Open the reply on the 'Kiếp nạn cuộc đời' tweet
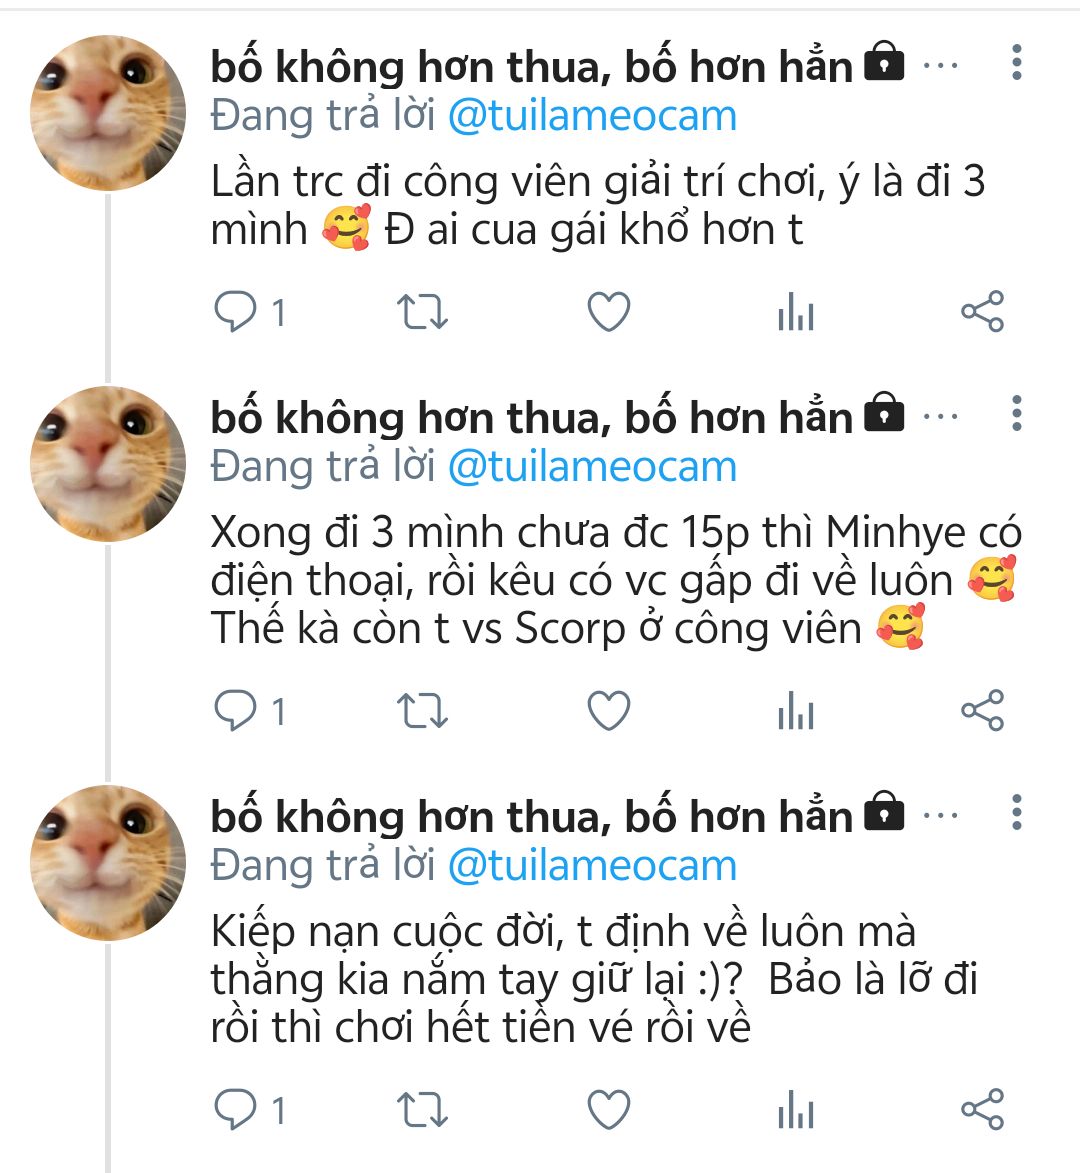 [237, 1110]
